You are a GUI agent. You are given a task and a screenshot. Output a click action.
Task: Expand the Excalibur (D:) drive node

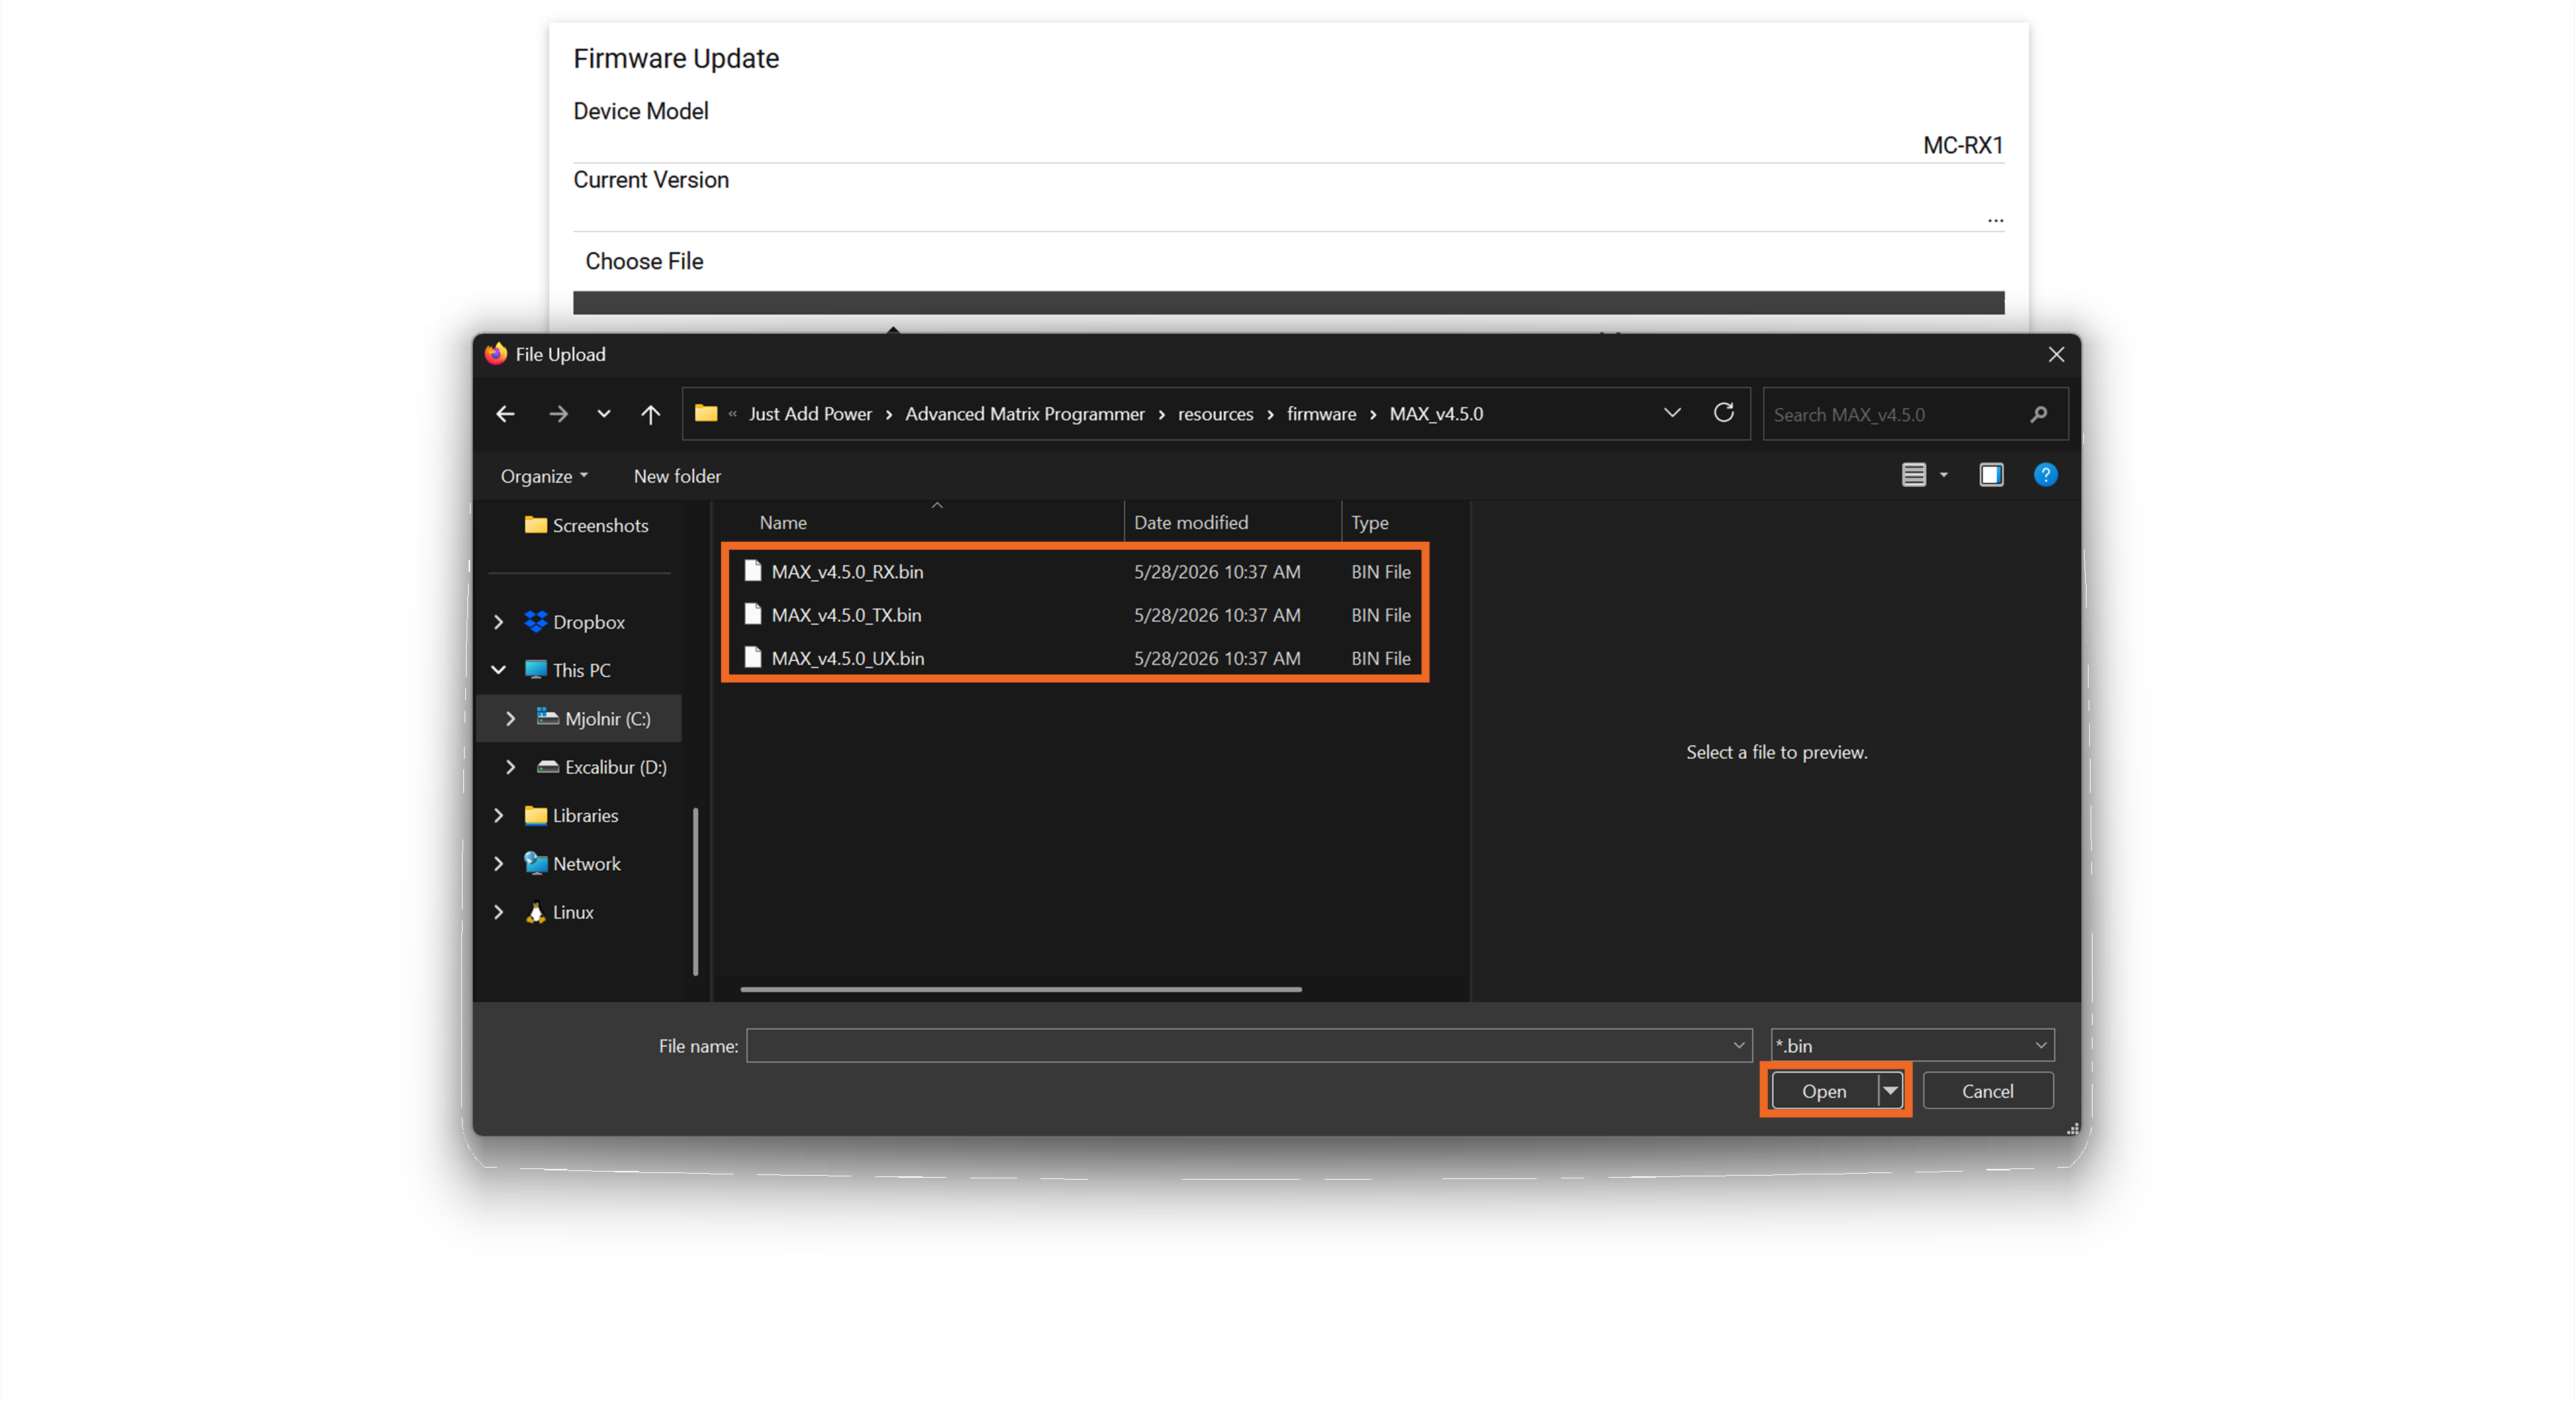pos(510,767)
